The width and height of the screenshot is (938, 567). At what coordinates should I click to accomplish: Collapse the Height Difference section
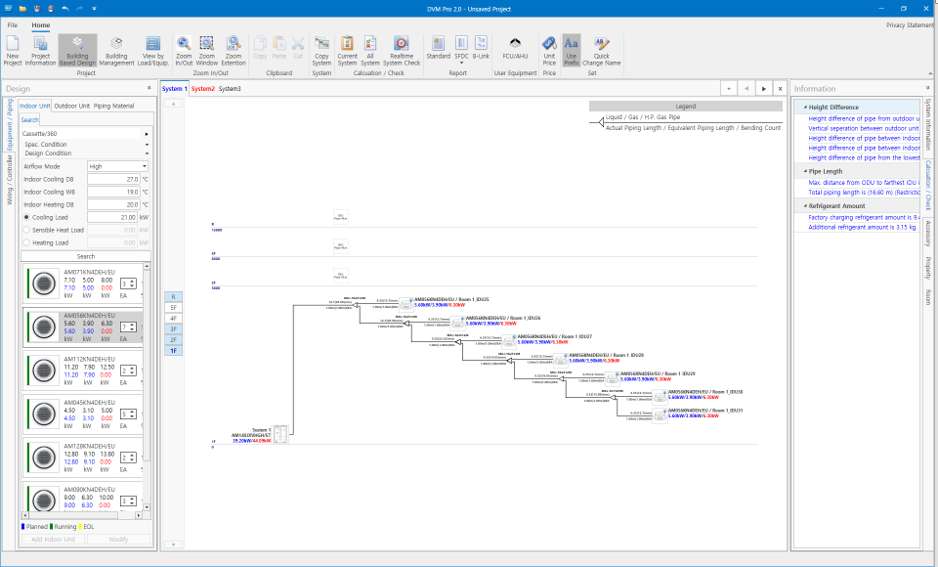(806, 107)
